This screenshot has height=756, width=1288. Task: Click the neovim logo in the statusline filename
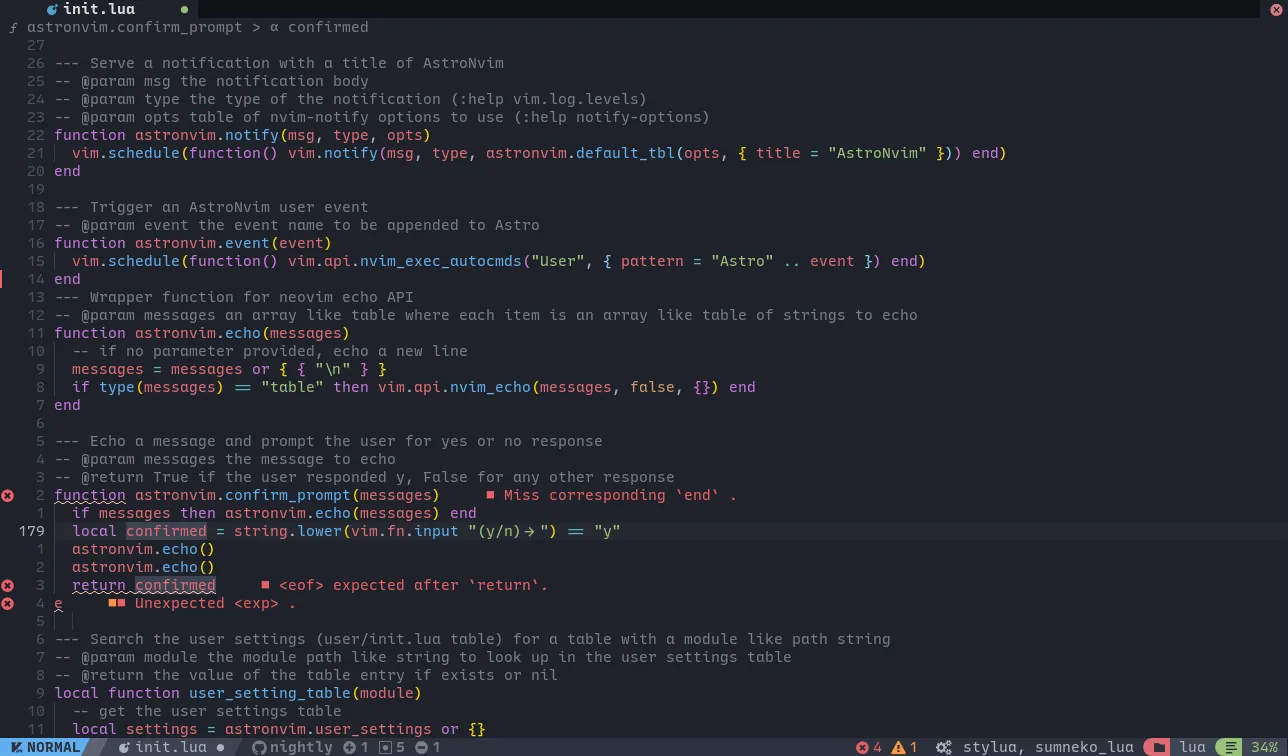(124, 747)
